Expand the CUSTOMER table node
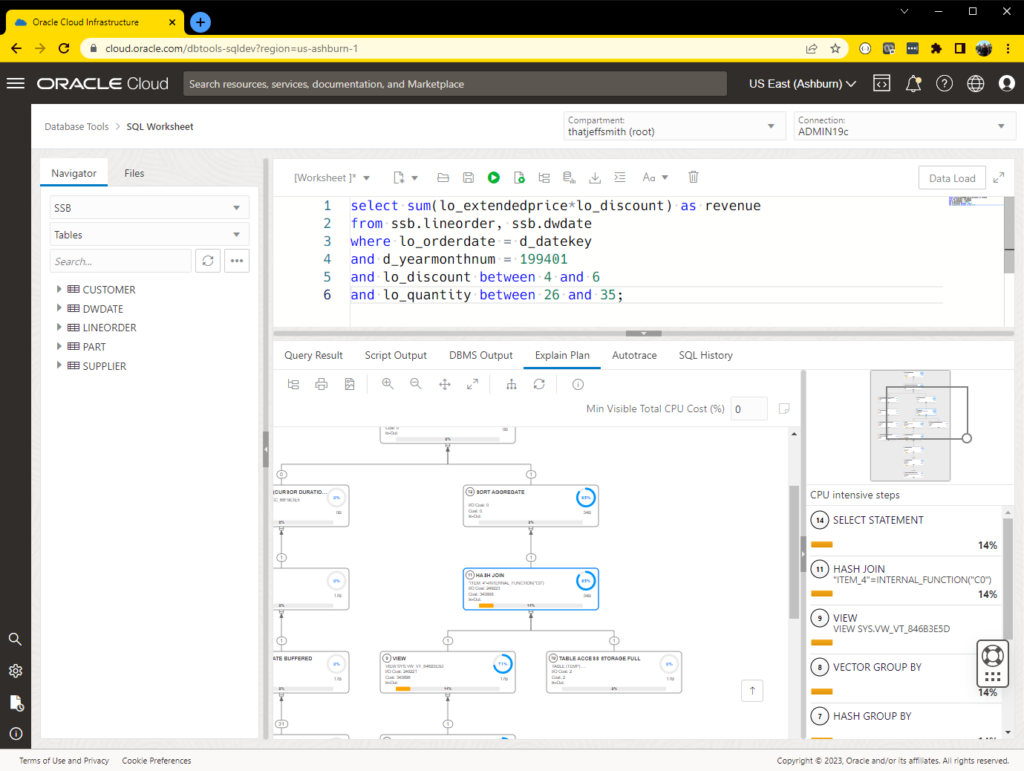Viewport: 1024px width, 771px height. [x=59, y=289]
